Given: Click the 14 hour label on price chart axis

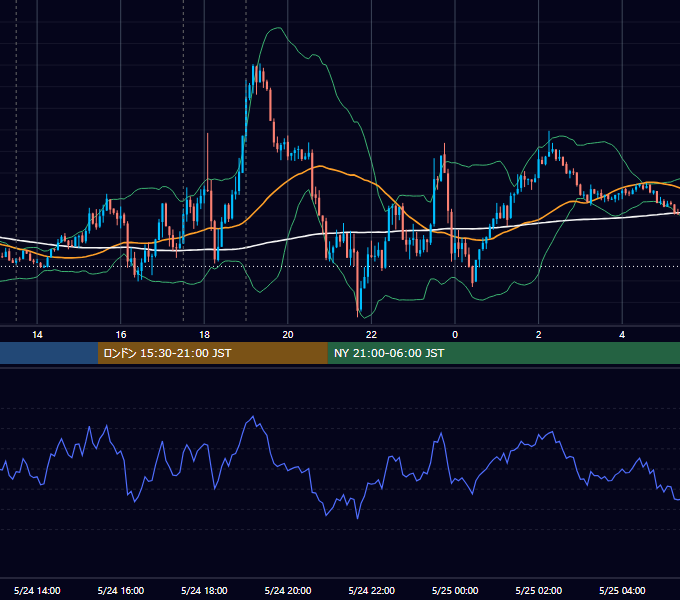Looking at the screenshot, I should pyautogui.click(x=37, y=335).
